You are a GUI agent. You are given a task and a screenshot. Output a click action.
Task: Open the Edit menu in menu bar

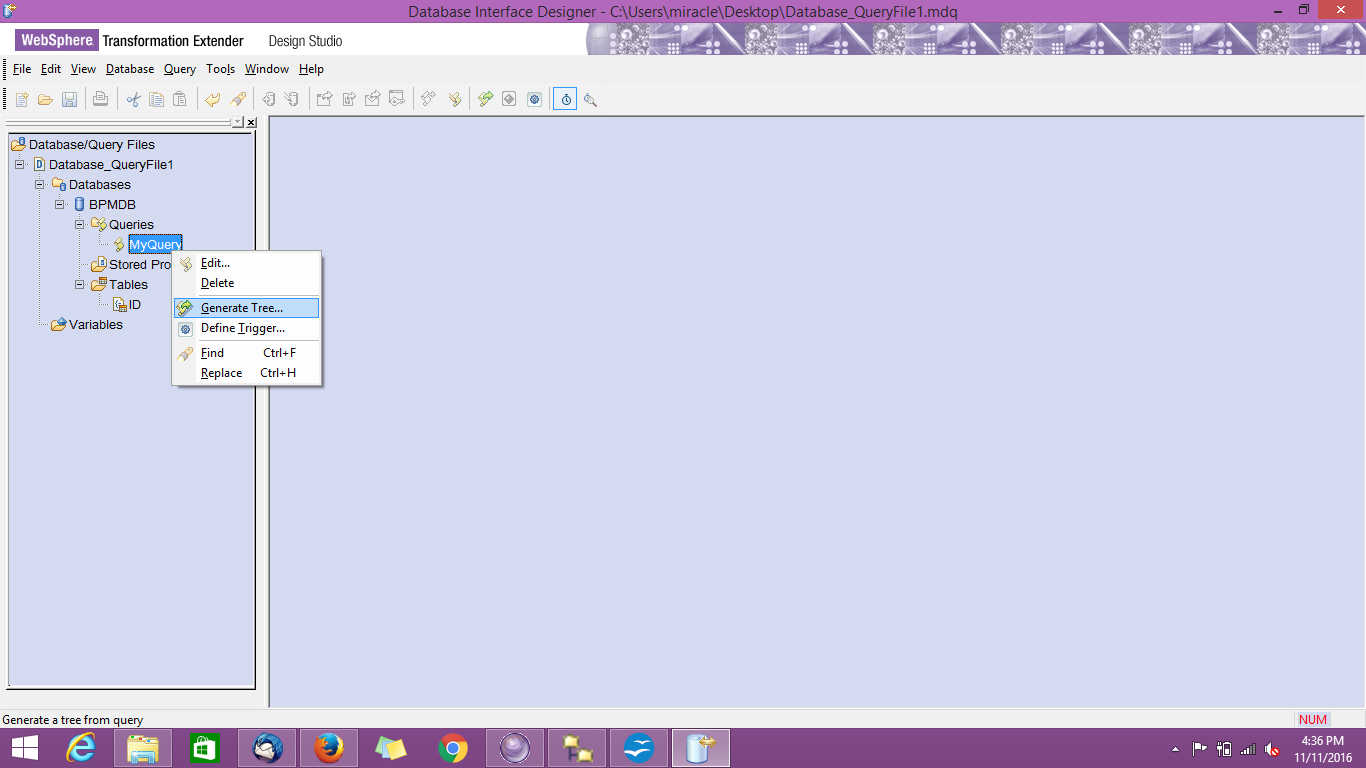point(51,69)
